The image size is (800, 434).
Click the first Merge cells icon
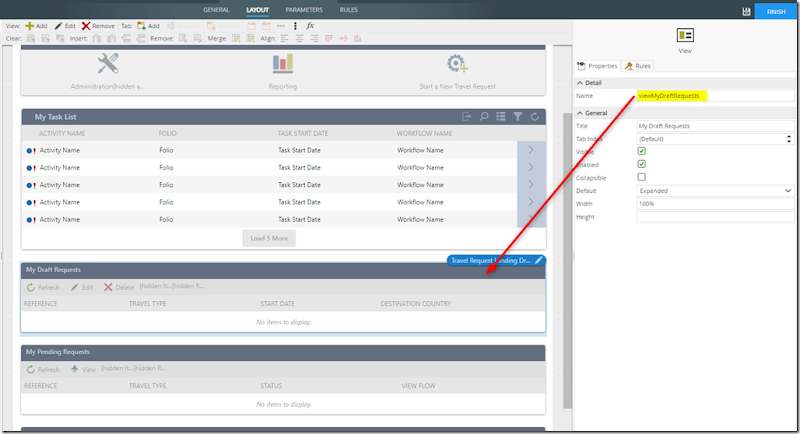tap(236, 38)
